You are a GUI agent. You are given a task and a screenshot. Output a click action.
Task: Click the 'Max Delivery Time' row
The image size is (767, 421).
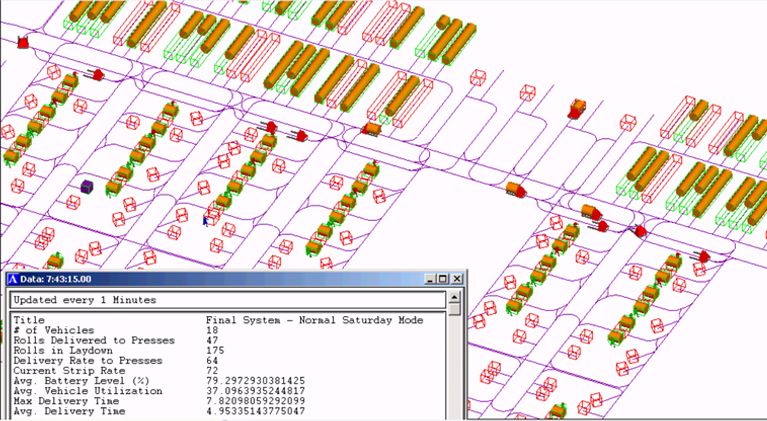64,401
